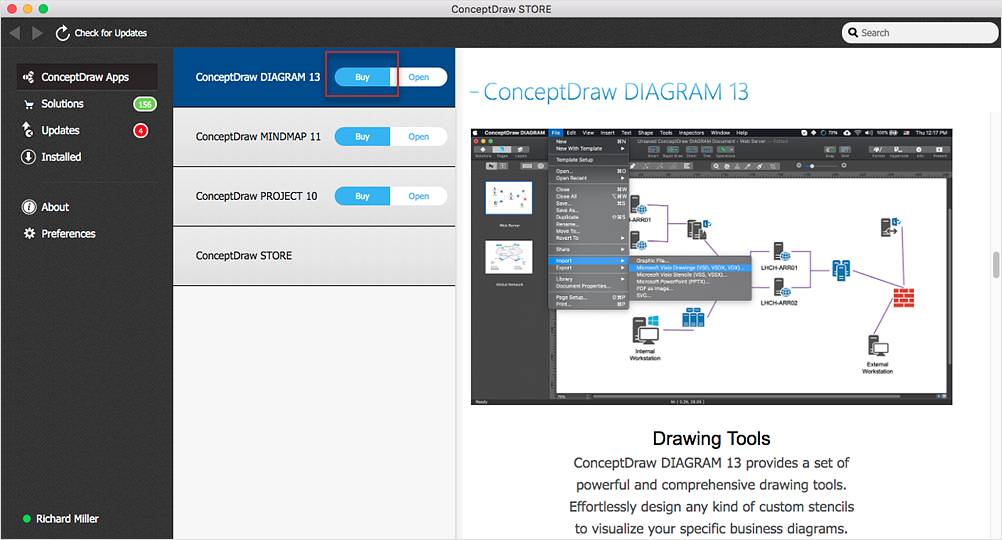1002x540 pixels.
Task: Click the DIAGRAM 13 screenshot preview
Action: coord(711,266)
